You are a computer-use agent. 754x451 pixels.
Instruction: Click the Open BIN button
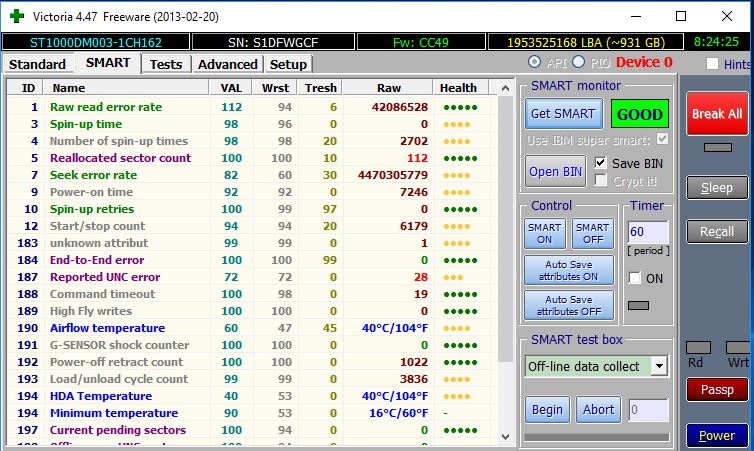point(555,171)
